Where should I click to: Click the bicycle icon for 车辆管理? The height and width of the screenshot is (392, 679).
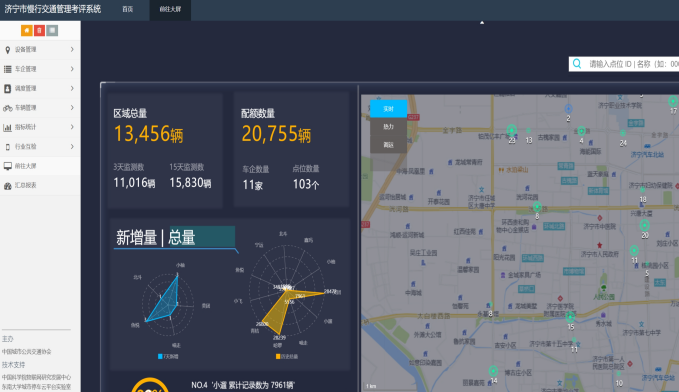[x=8, y=108]
